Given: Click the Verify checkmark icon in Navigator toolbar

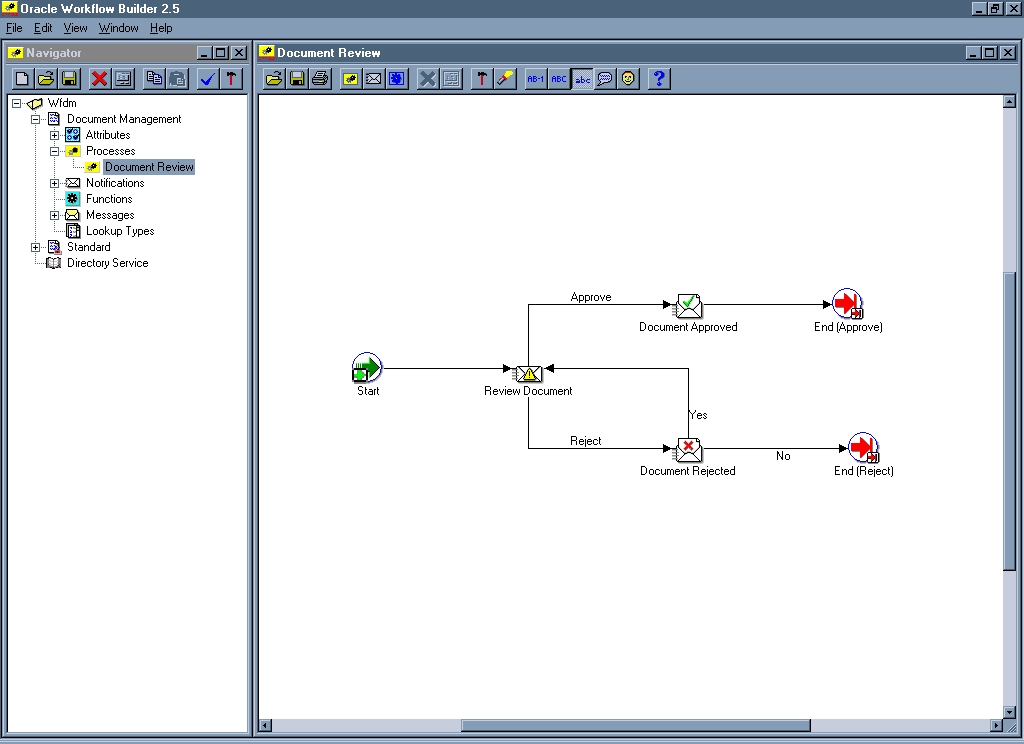Looking at the screenshot, I should [208, 79].
